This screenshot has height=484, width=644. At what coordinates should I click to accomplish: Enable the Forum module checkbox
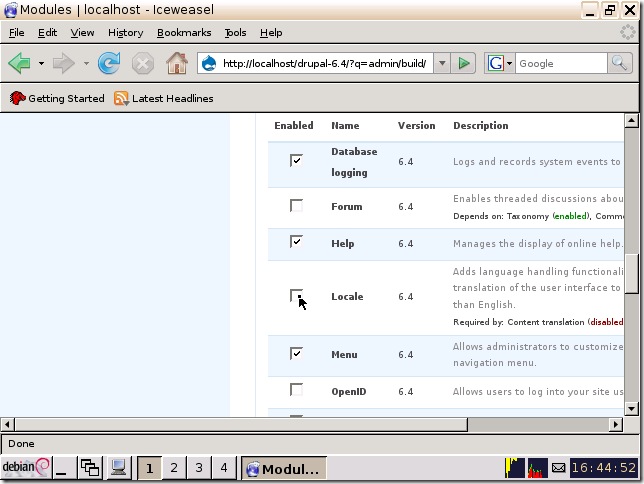pos(296,205)
